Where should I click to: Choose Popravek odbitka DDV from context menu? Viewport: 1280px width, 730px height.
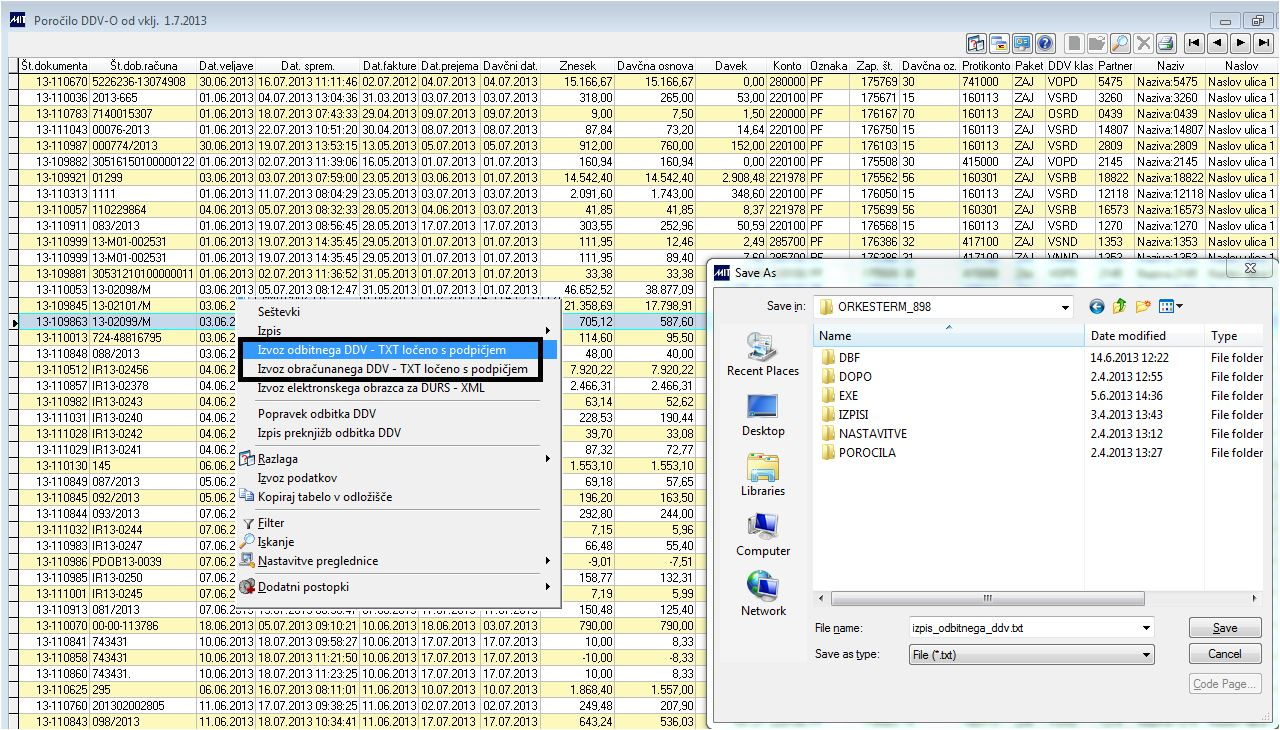317,414
